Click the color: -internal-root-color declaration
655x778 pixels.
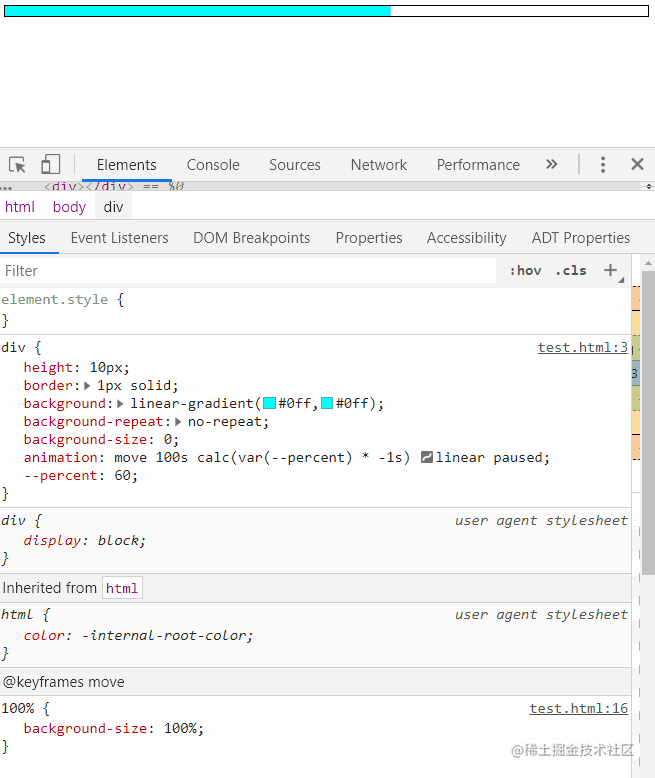(138, 636)
